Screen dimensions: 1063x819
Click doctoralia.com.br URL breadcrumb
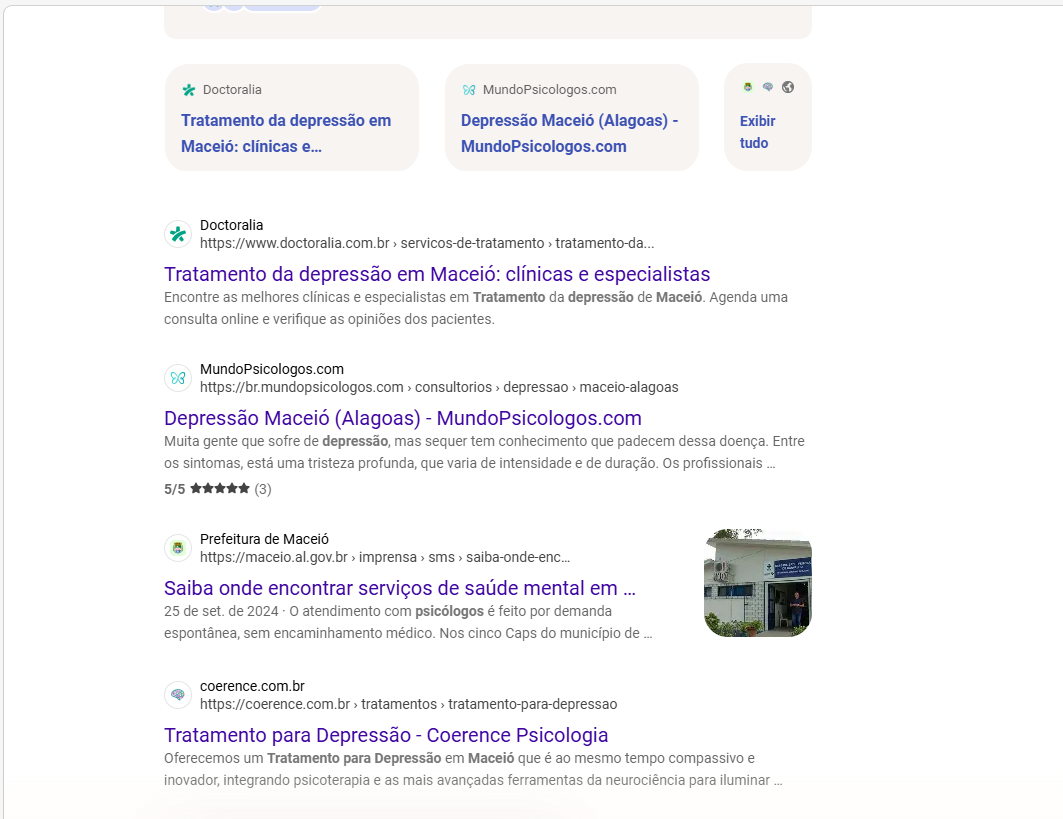pos(427,243)
